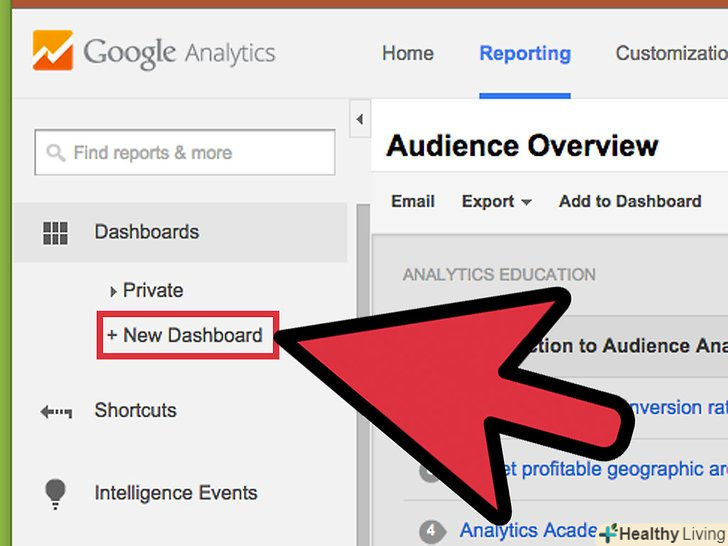This screenshot has height=546, width=728.
Task: Click the Find reports & more search field
Action: point(185,152)
